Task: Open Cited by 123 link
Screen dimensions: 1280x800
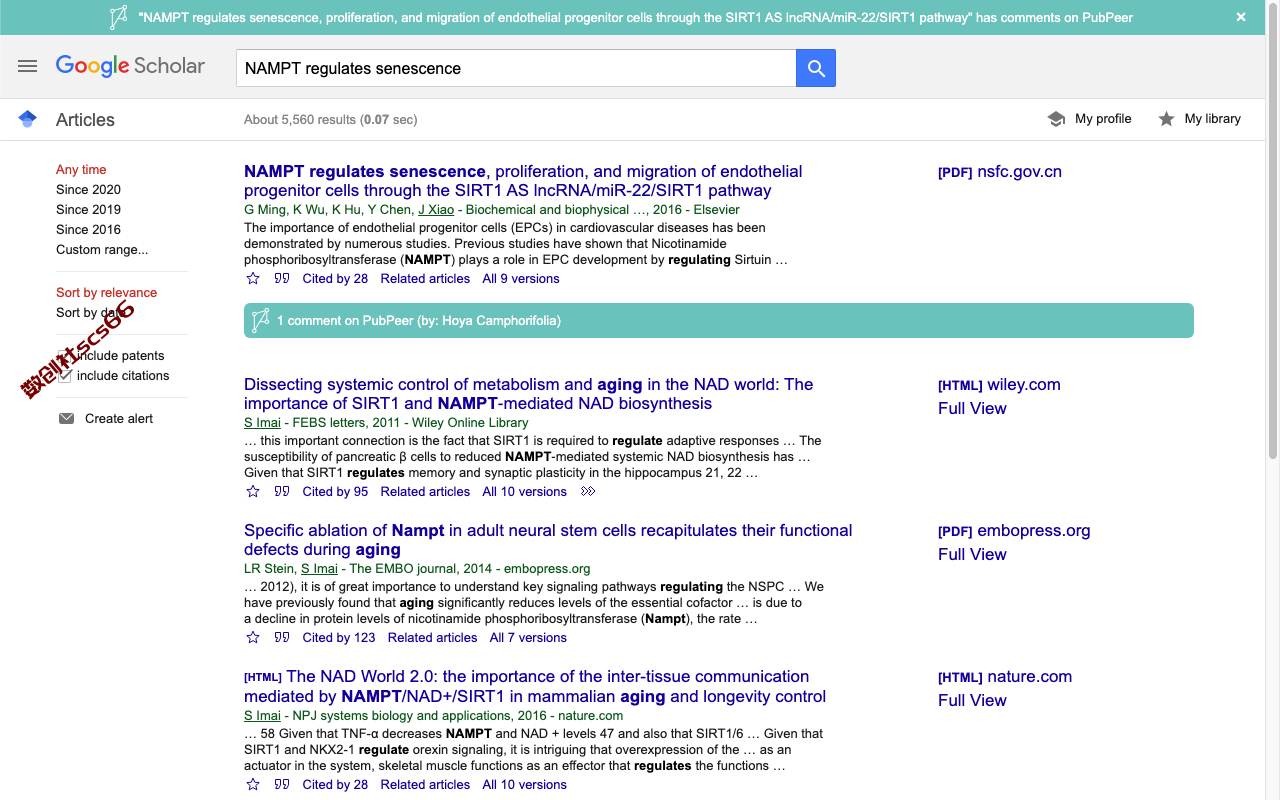Action: click(339, 638)
